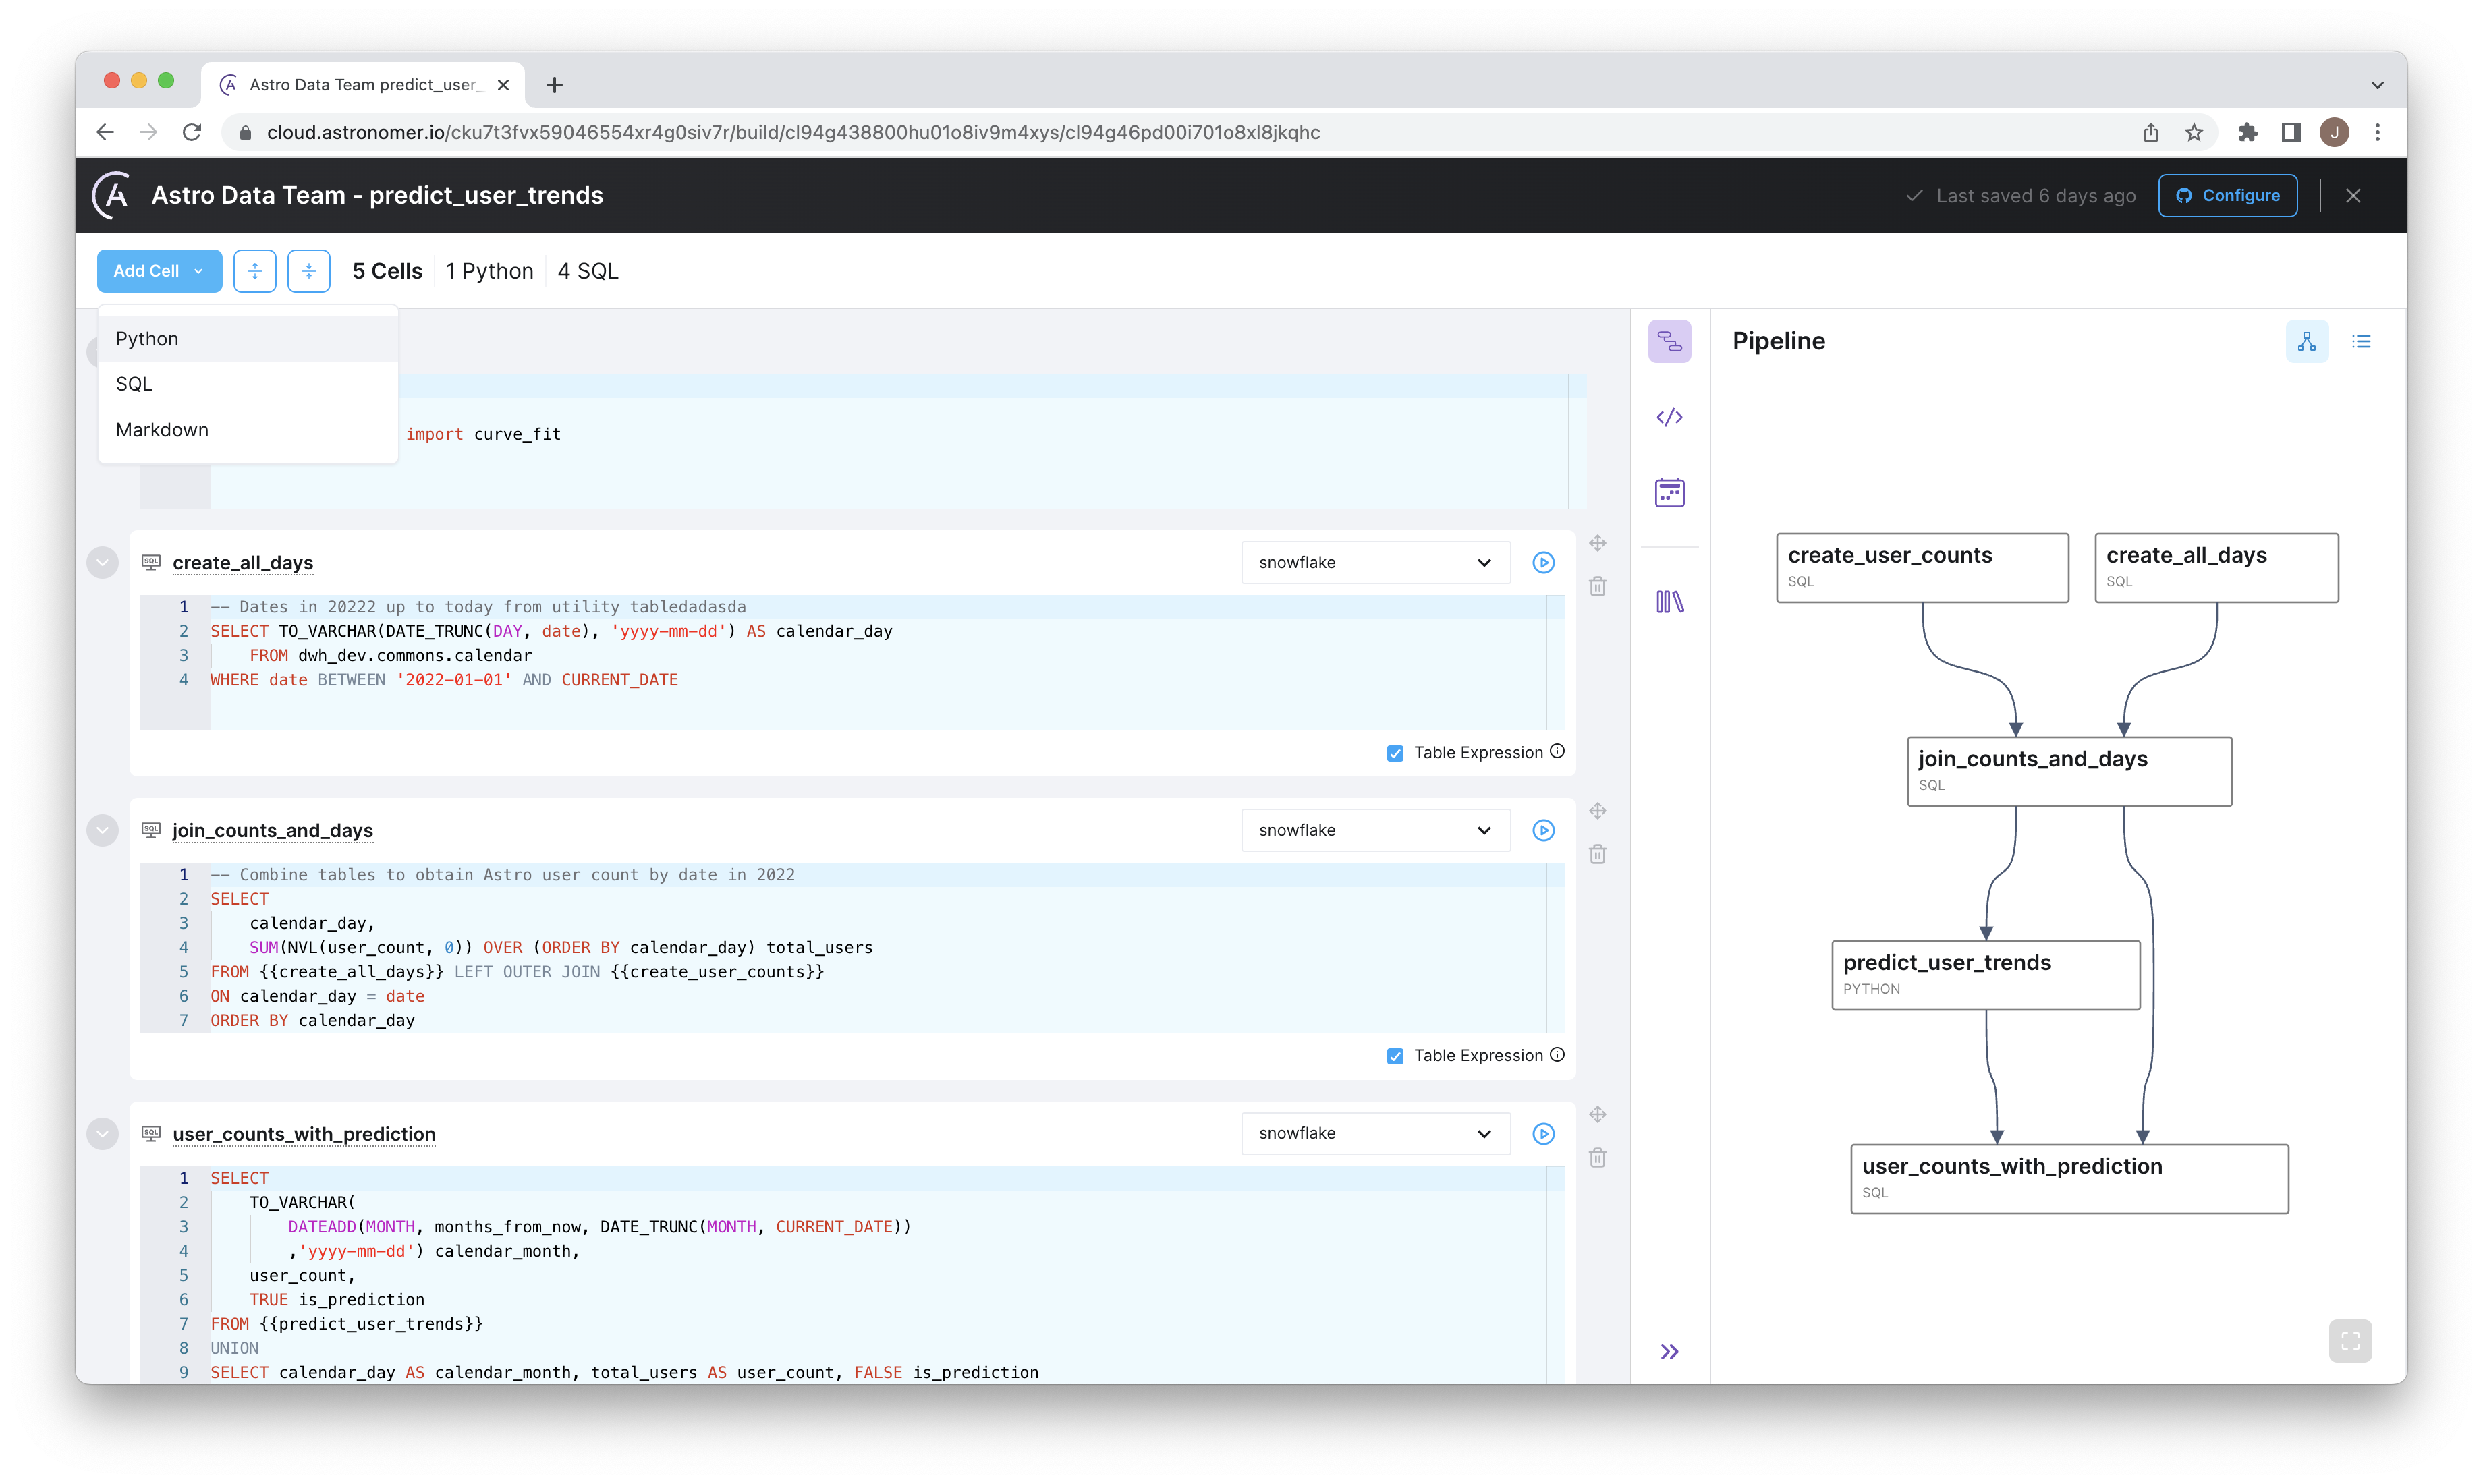This screenshot has width=2483, height=1484.
Task: Uncheck Table Expression under join_counts_and_days
Action: click(1394, 1055)
